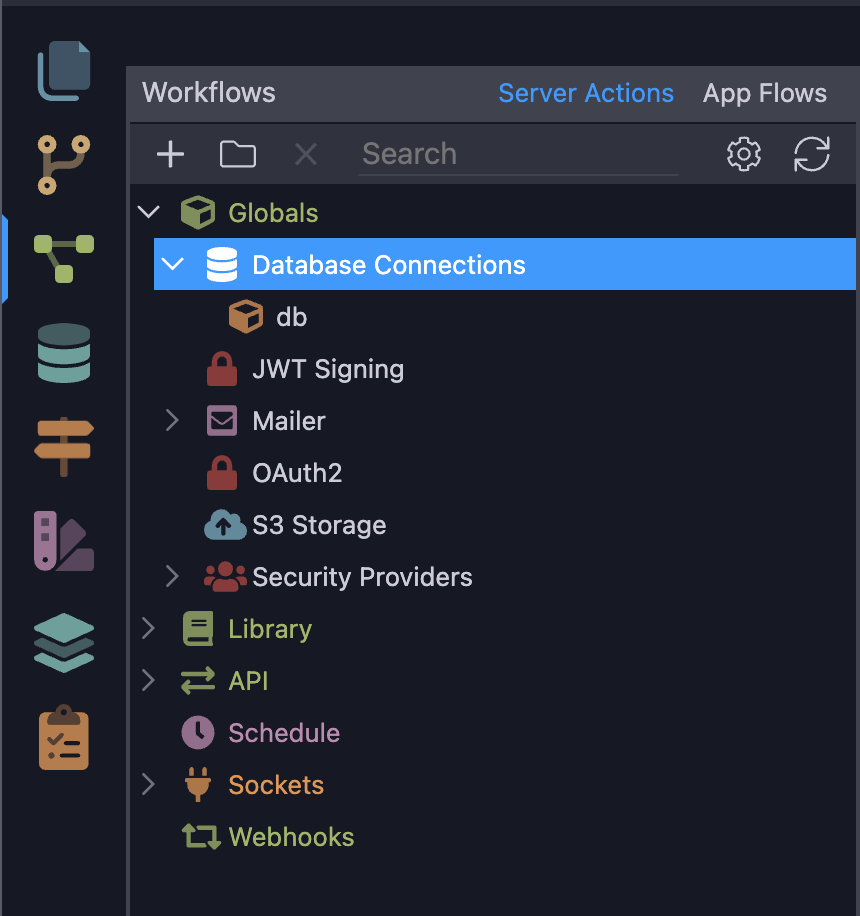Screen dimensions: 860x916
Task: Add a new workflow with plus icon
Action: (x=171, y=154)
